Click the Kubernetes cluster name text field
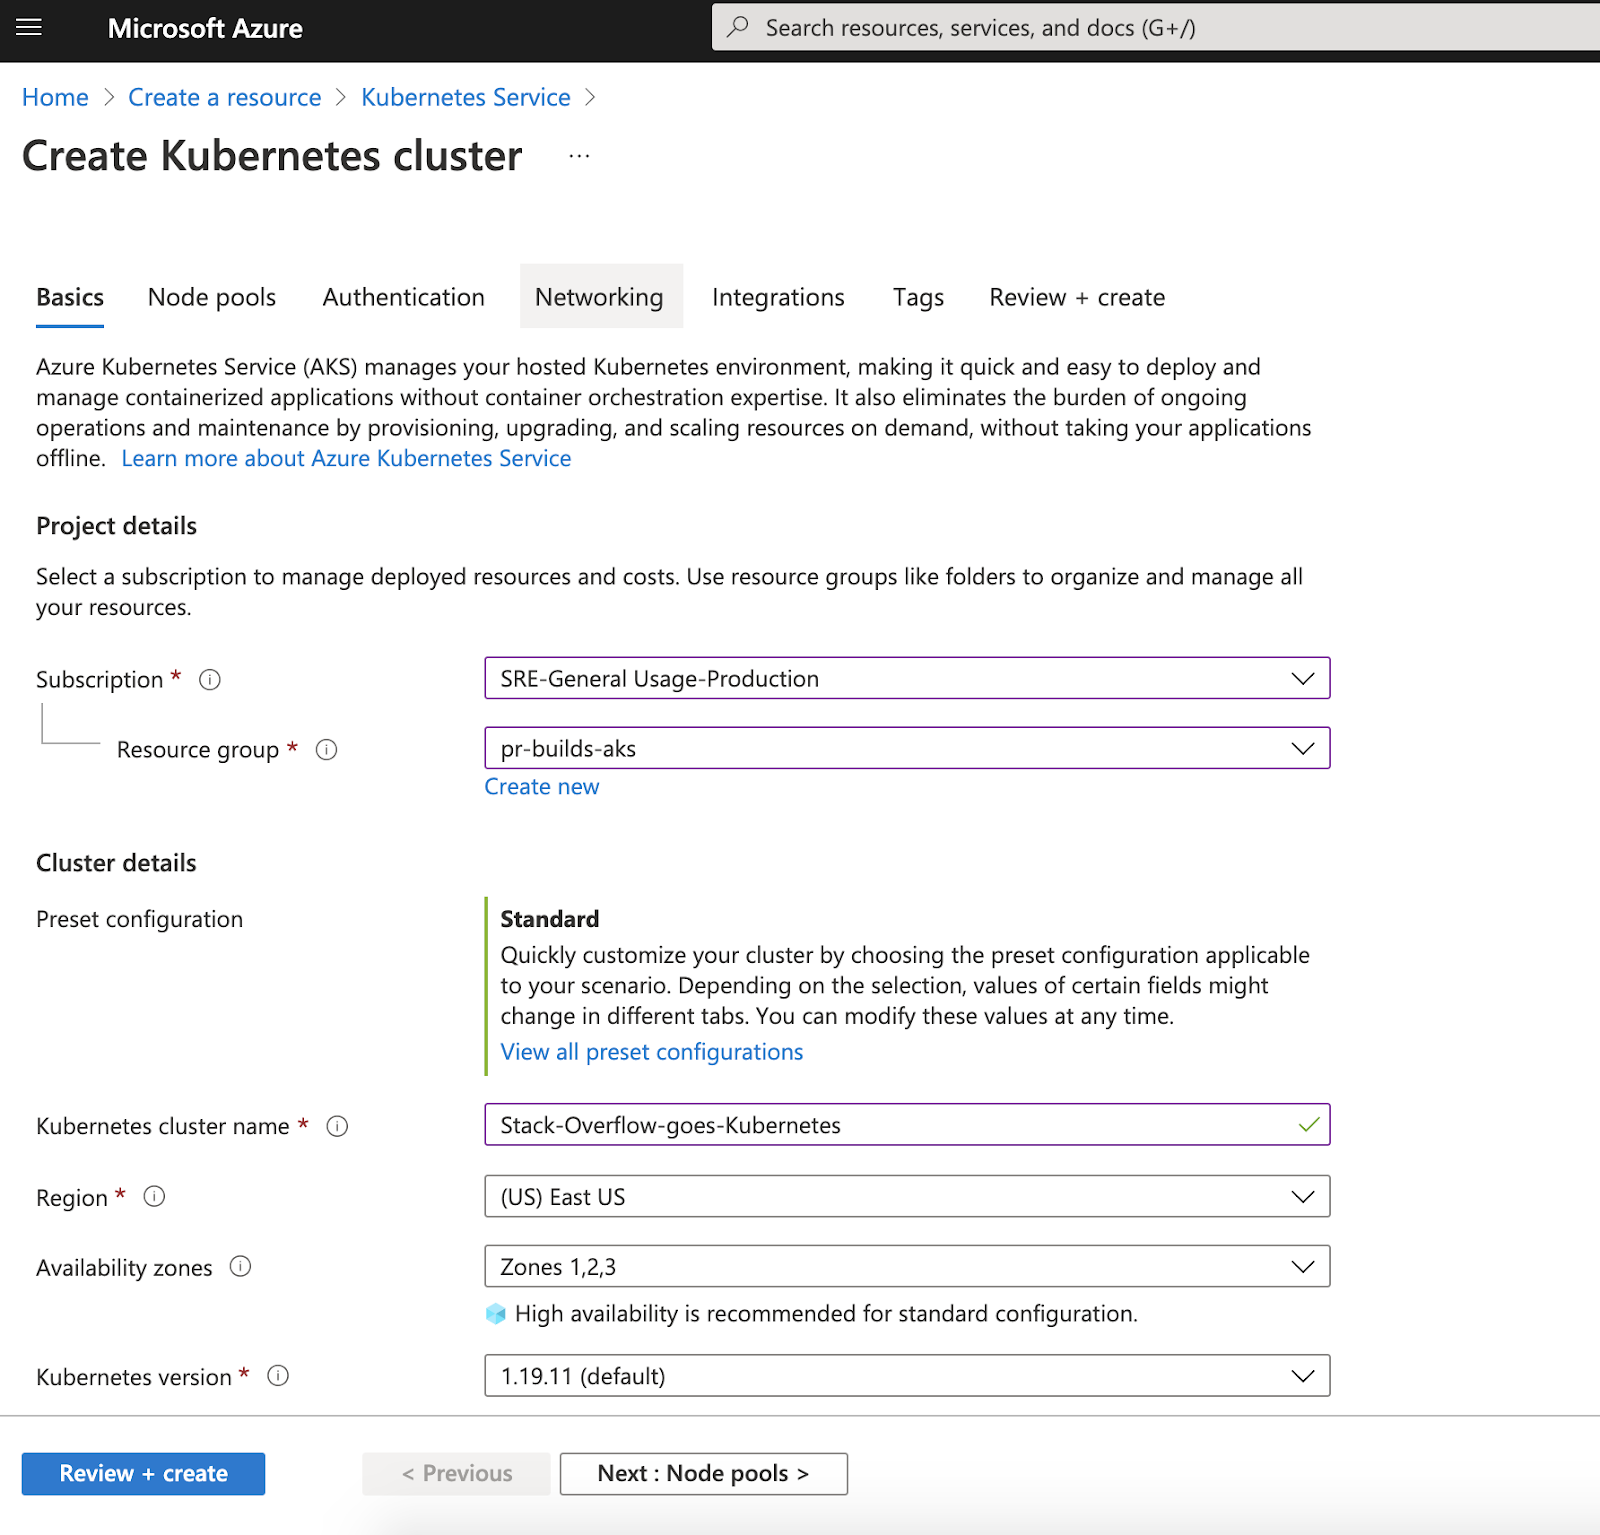The height and width of the screenshot is (1535, 1600). (x=907, y=1124)
